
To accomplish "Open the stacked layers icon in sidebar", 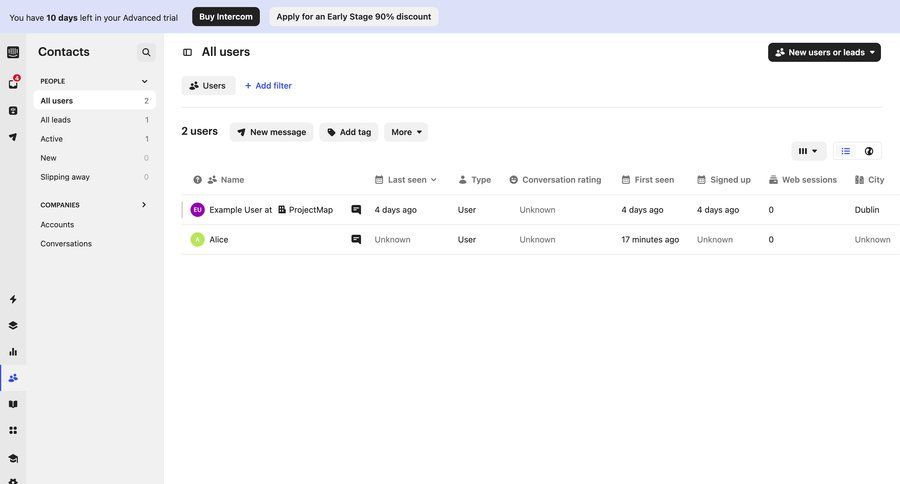I will [13, 326].
